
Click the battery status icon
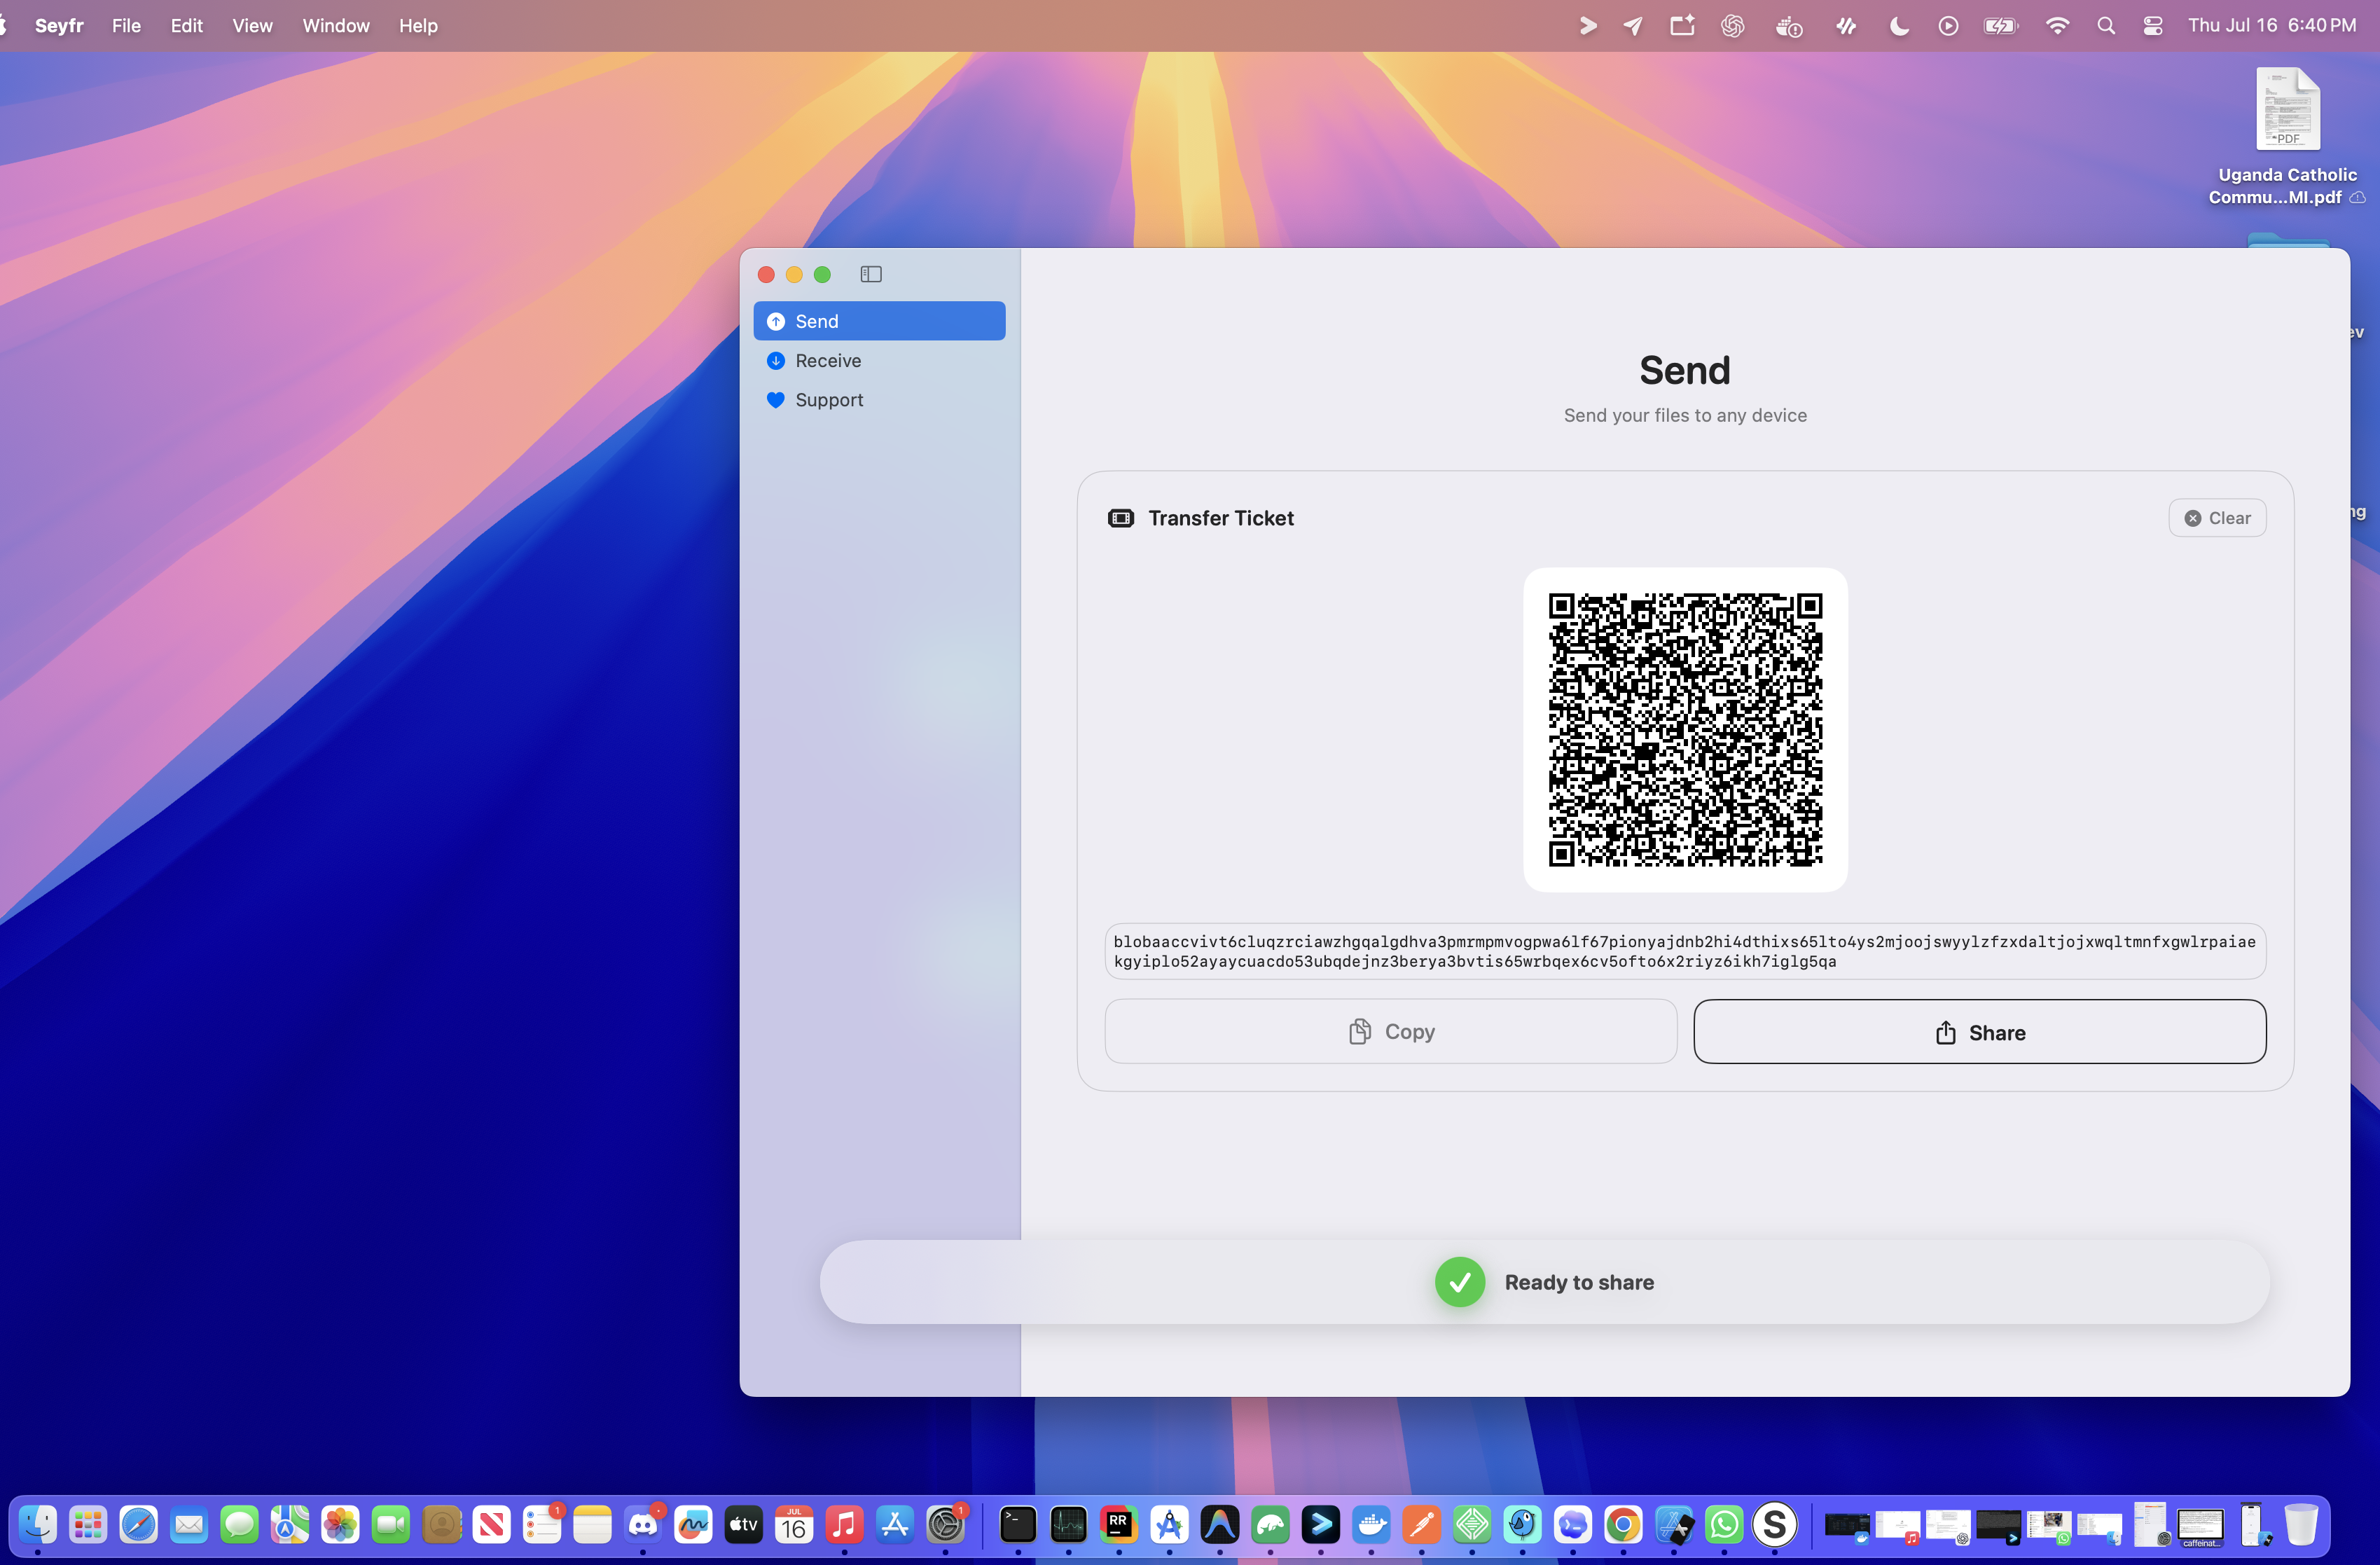point(2000,25)
